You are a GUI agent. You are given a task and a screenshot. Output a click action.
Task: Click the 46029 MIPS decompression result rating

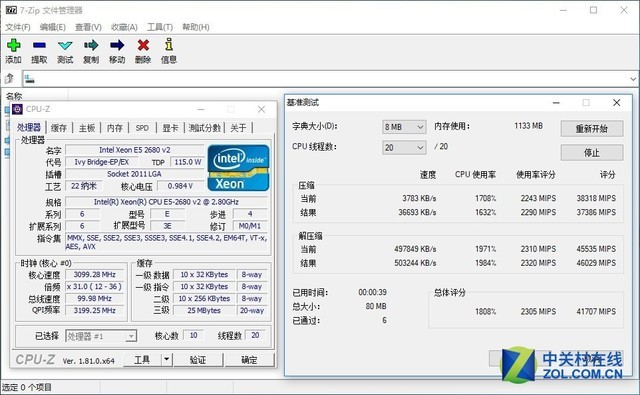pyautogui.click(x=596, y=263)
